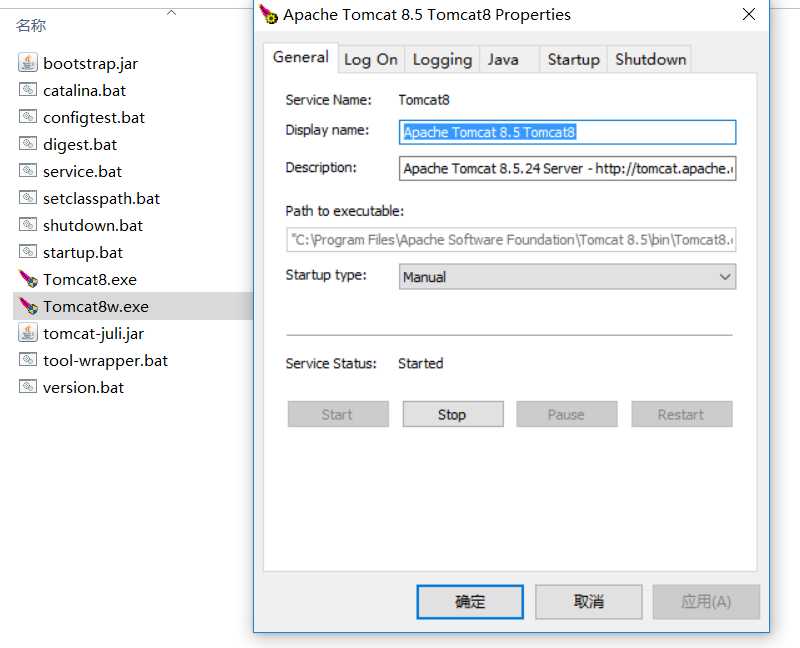The width and height of the screenshot is (800, 648).
Task: Open the Startup tab
Action: (x=573, y=59)
